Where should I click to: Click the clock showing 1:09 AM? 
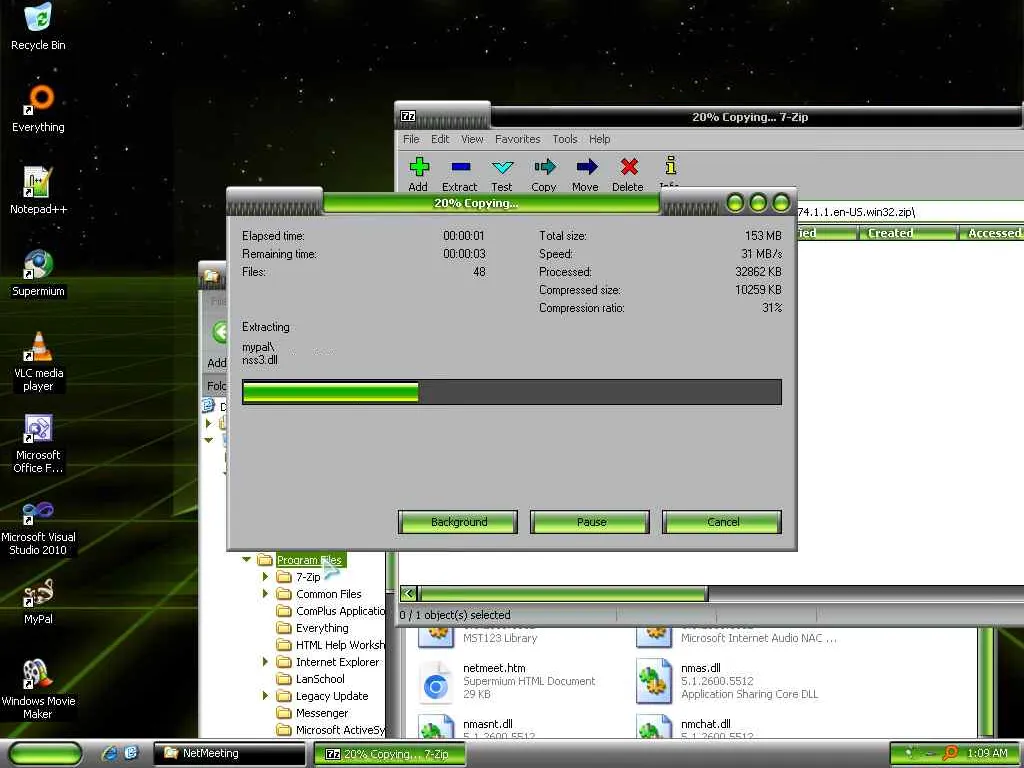tap(987, 753)
